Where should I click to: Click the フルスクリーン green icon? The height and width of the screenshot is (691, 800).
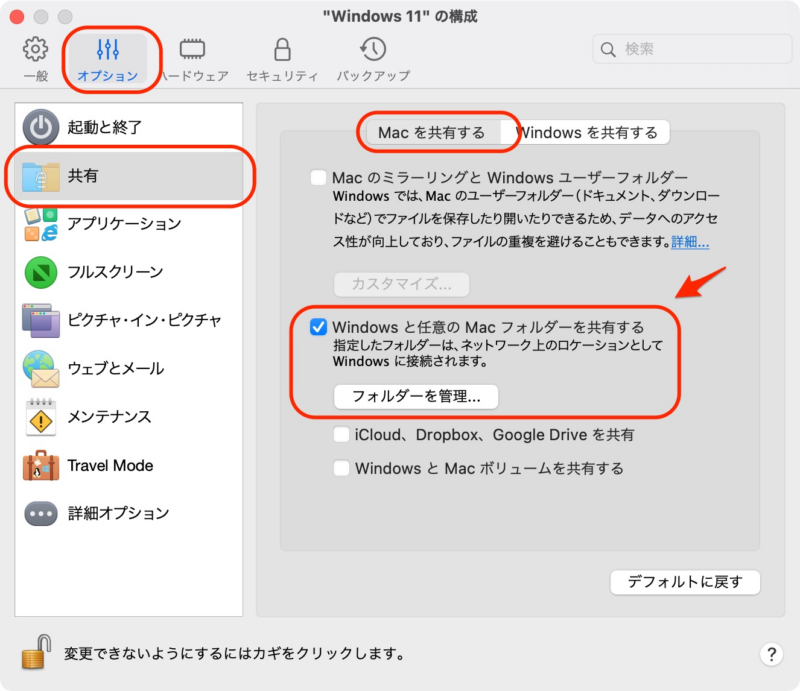[x=41, y=272]
